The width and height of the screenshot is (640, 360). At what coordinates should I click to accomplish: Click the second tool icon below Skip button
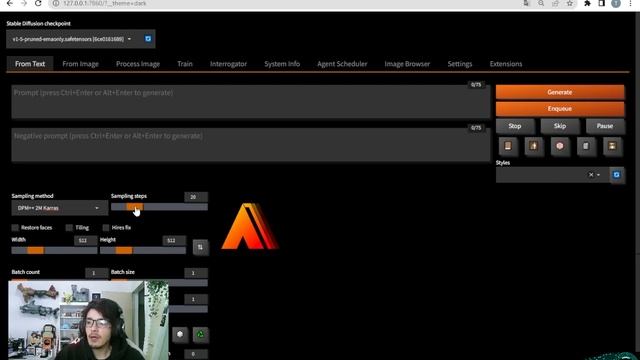533,146
